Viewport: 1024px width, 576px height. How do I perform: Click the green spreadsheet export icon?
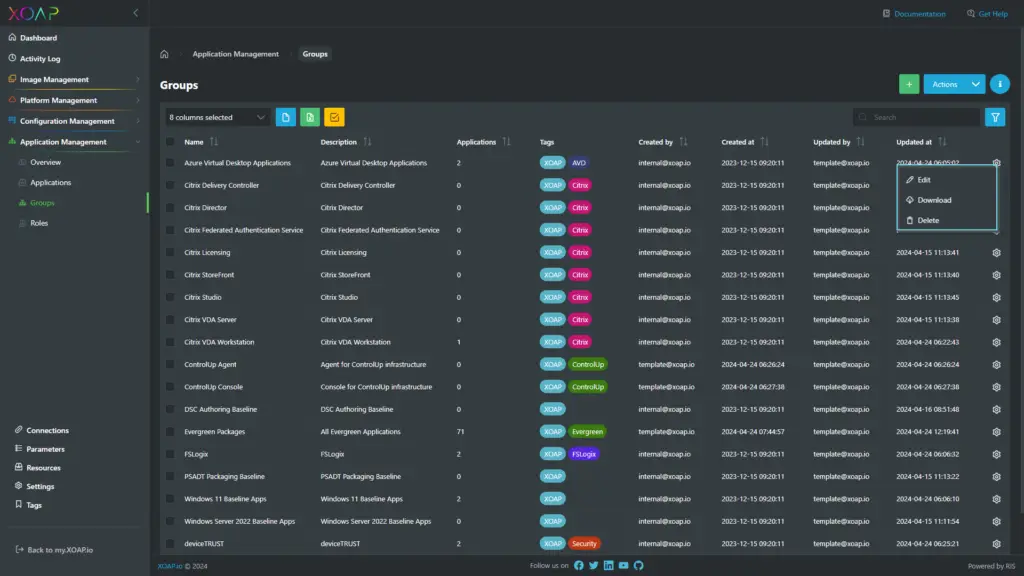pos(310,118)
